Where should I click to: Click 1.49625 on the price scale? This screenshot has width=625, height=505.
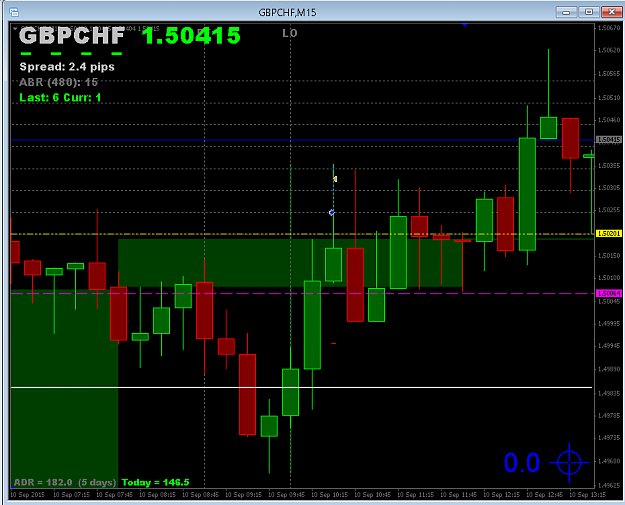click(x=609, y=486)
